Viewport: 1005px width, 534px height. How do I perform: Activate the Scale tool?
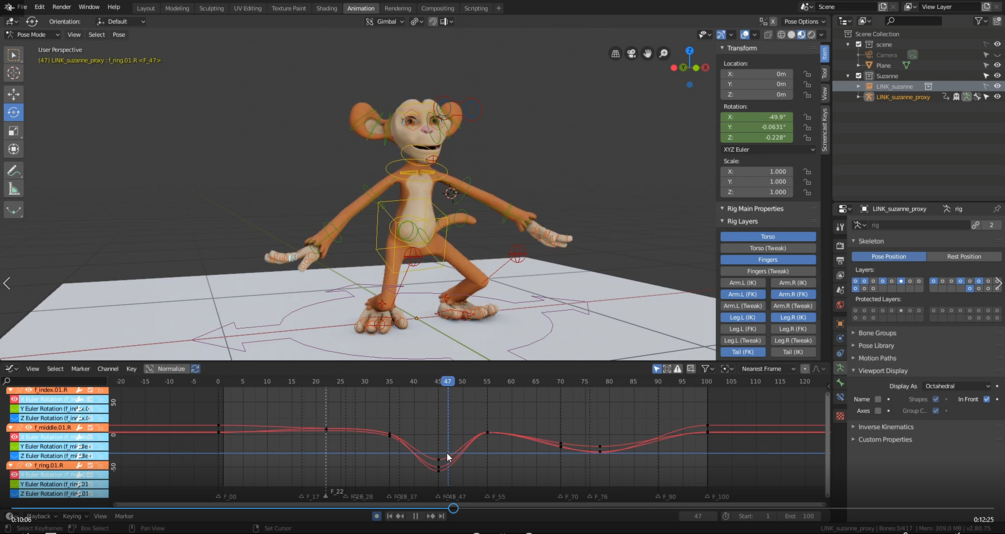pyautogui.click(x=13, y=131)
